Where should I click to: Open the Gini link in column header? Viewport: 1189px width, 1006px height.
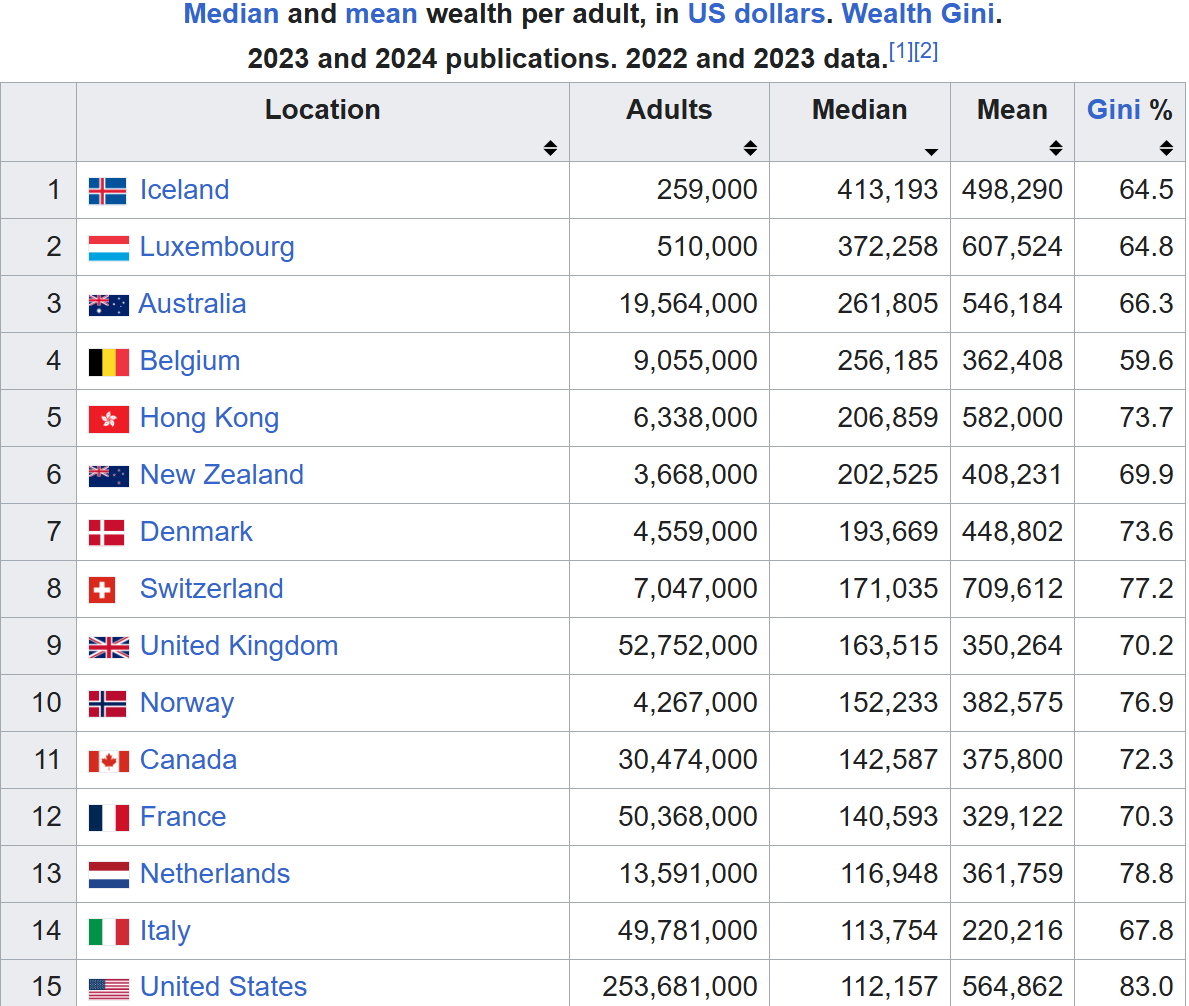click(1114, 110)
